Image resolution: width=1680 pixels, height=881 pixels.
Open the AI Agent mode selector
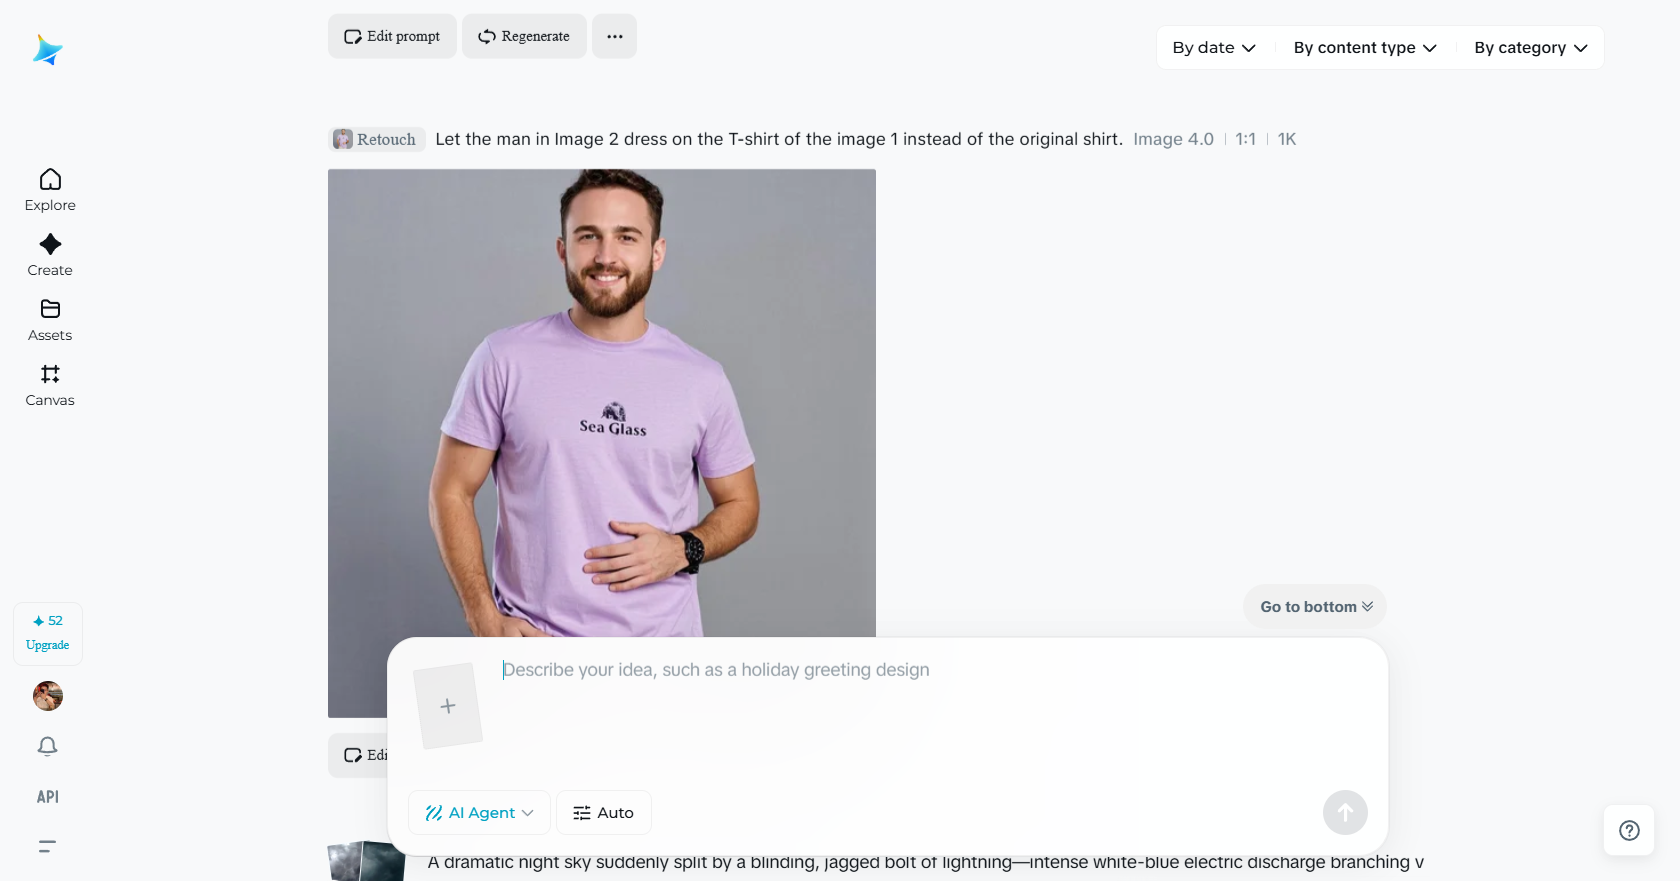tap(479, 813)
